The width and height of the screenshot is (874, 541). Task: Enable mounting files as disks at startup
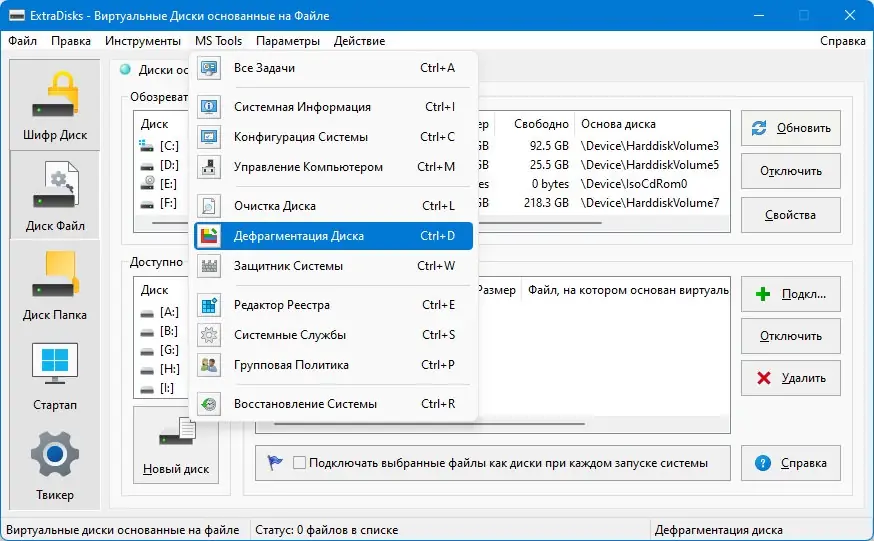pos(299,462)
